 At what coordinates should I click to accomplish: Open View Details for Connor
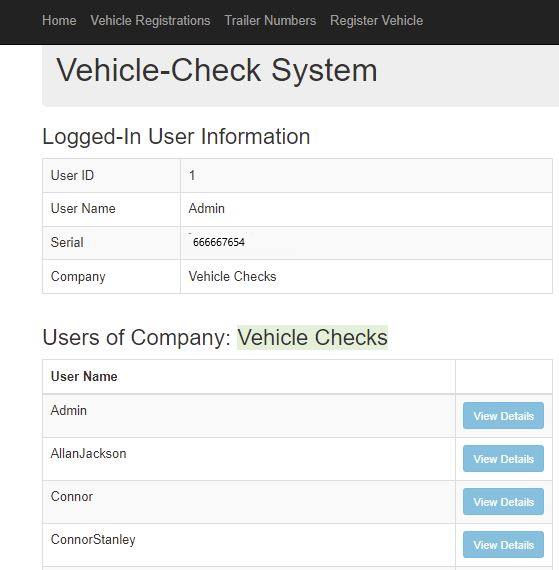(x=503, y=502)
